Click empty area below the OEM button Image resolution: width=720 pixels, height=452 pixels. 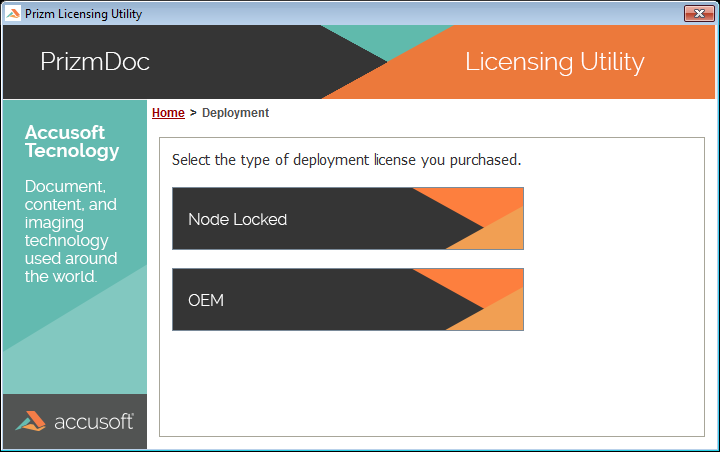coord(430,385)
